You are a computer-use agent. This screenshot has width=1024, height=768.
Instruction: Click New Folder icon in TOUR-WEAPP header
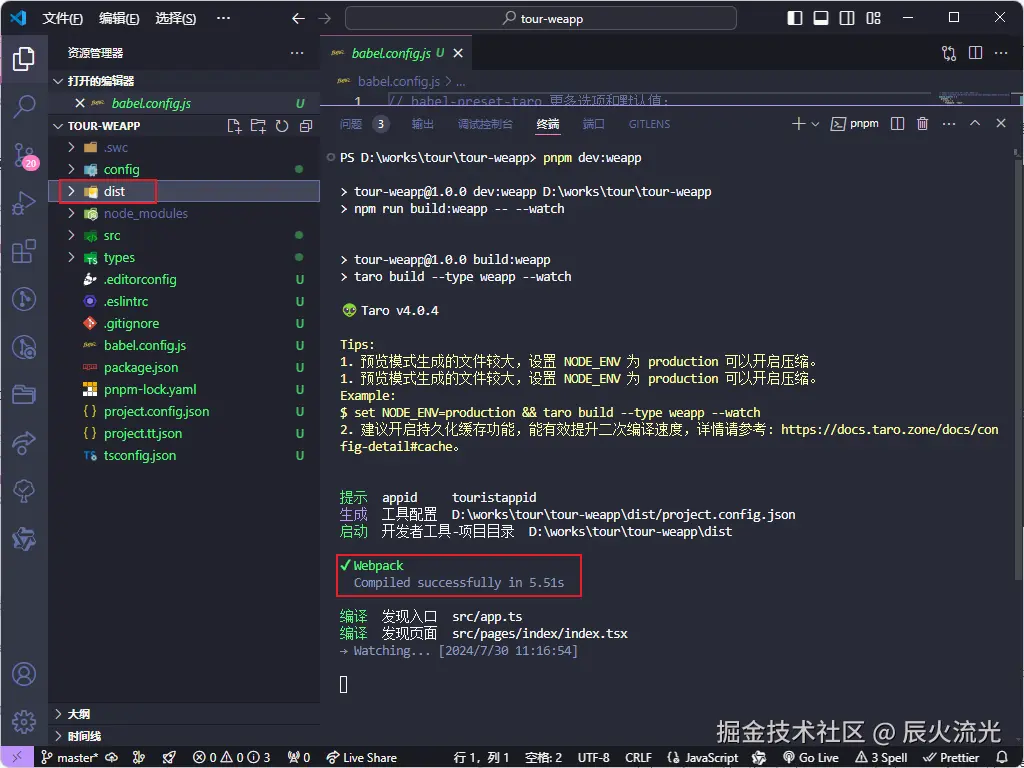point(258,126)
